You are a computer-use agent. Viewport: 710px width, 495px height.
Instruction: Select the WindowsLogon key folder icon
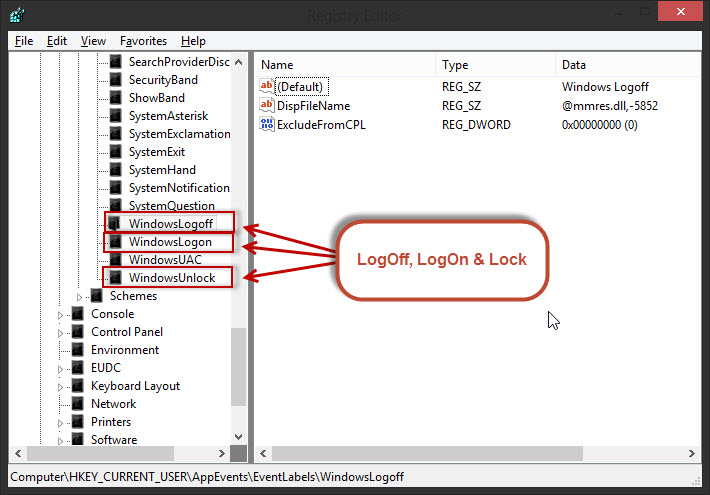pos(116,242)
